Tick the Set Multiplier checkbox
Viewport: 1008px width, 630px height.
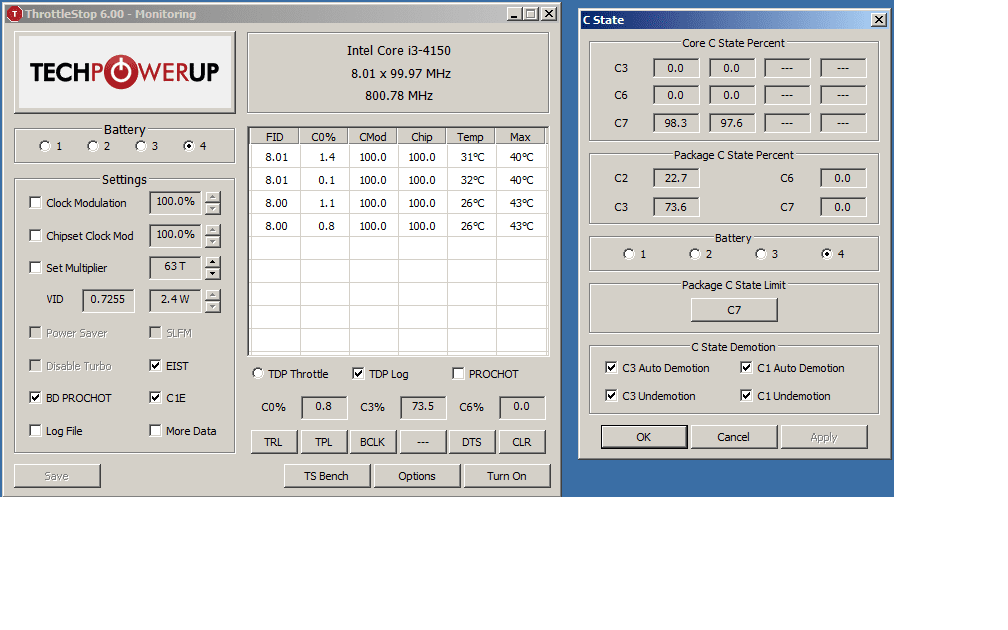(x=35, y=267)
